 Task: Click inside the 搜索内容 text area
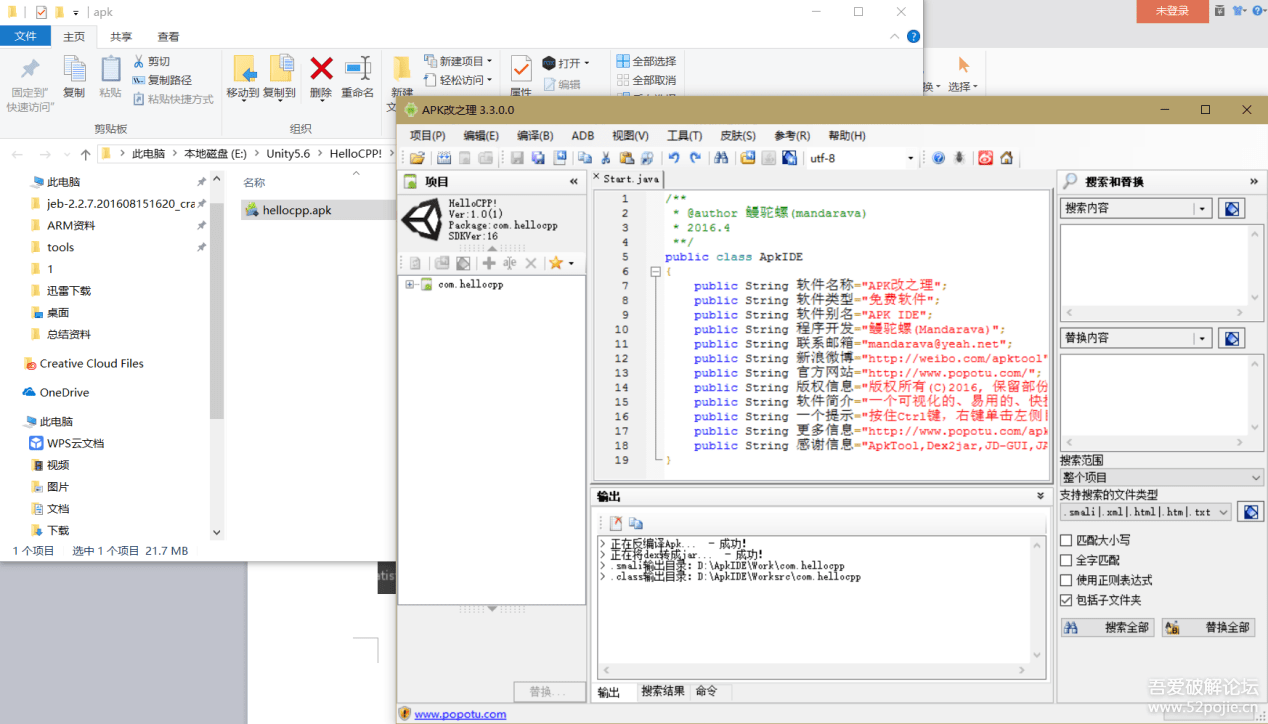coord(1155,265)
